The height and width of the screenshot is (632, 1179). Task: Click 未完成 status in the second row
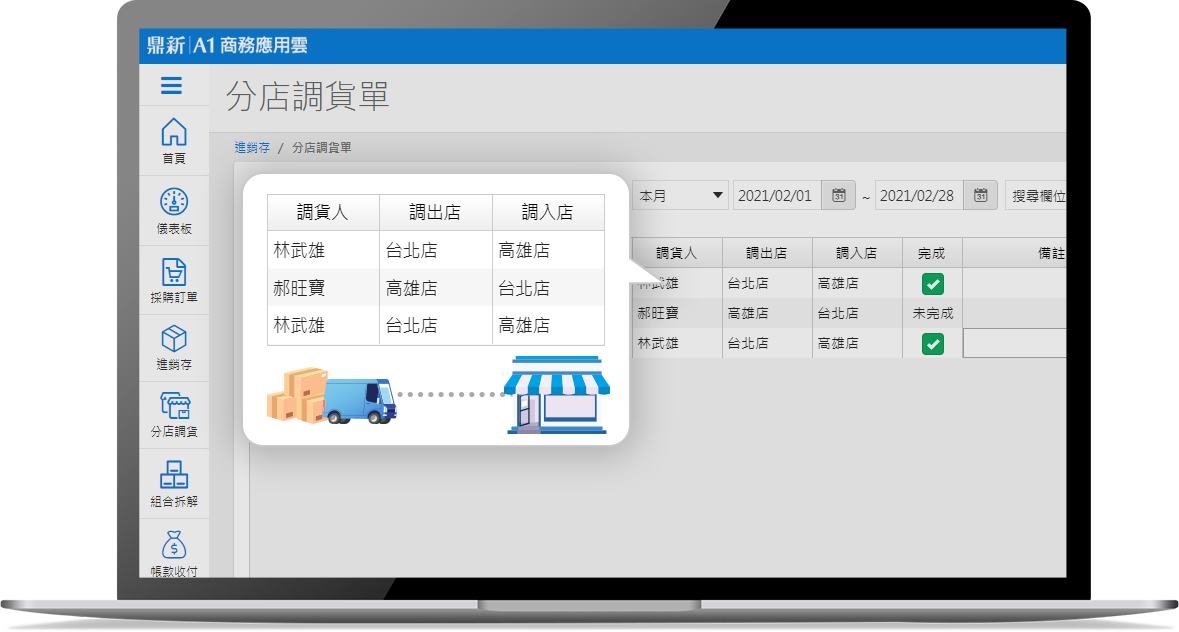click(x=932, y=314)
